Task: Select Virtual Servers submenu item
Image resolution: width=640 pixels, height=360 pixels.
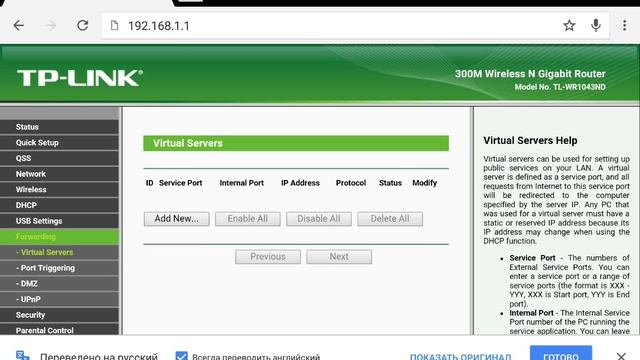Action: click(60, 252)
